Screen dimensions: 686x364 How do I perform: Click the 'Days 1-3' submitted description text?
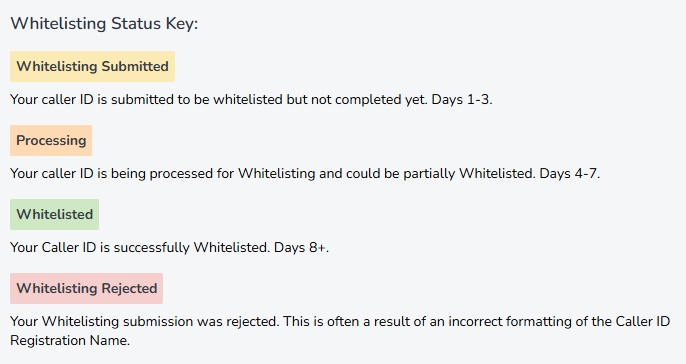pos(251,100)
